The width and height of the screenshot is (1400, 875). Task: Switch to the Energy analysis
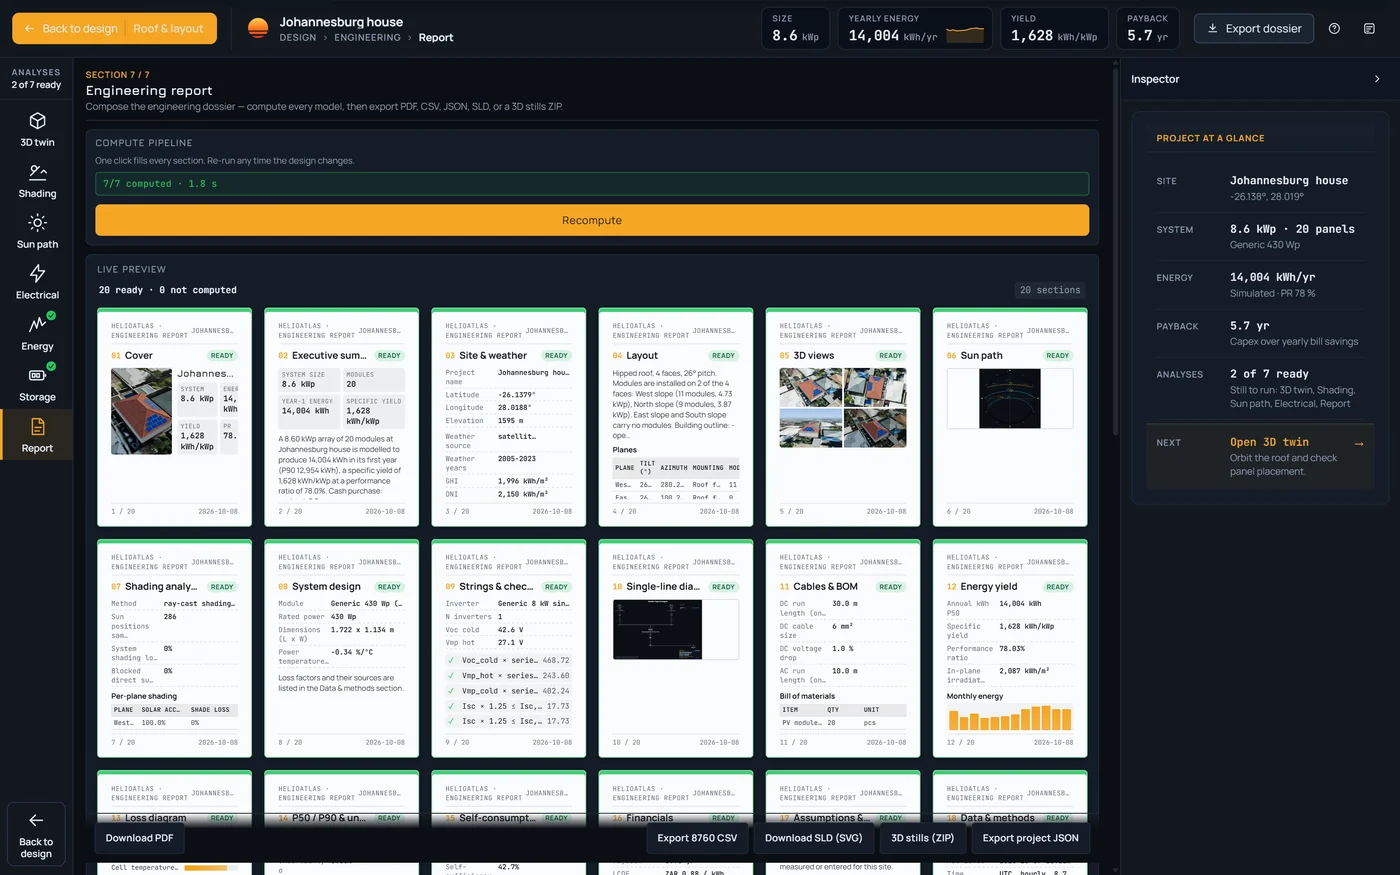coord(37,334)
